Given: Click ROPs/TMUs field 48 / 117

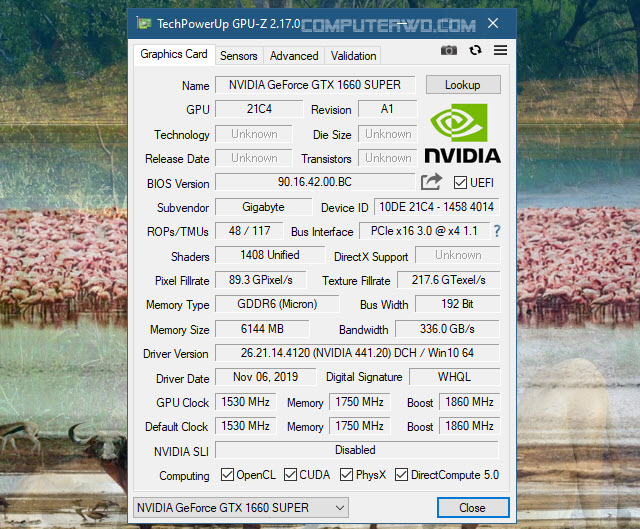Looking at the screenshot, I should pyautogui.click(x=249, y=231).
